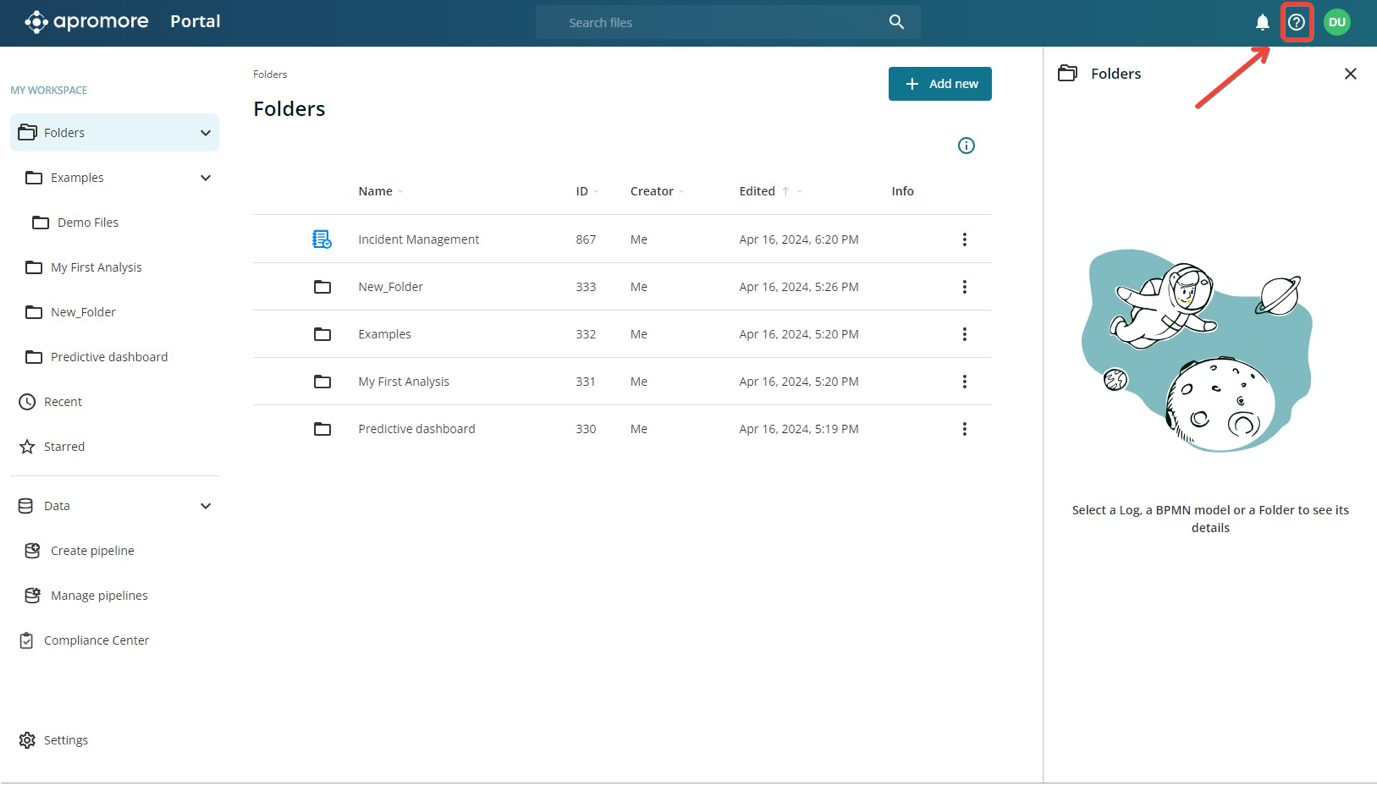Collapse the Folders section chevron
This screenshot has height=786, width=1377.
[205, 133]
